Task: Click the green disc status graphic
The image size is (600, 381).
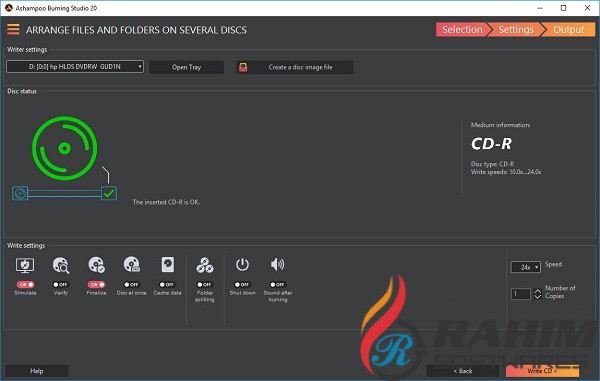Action: (x=65, y=148)
